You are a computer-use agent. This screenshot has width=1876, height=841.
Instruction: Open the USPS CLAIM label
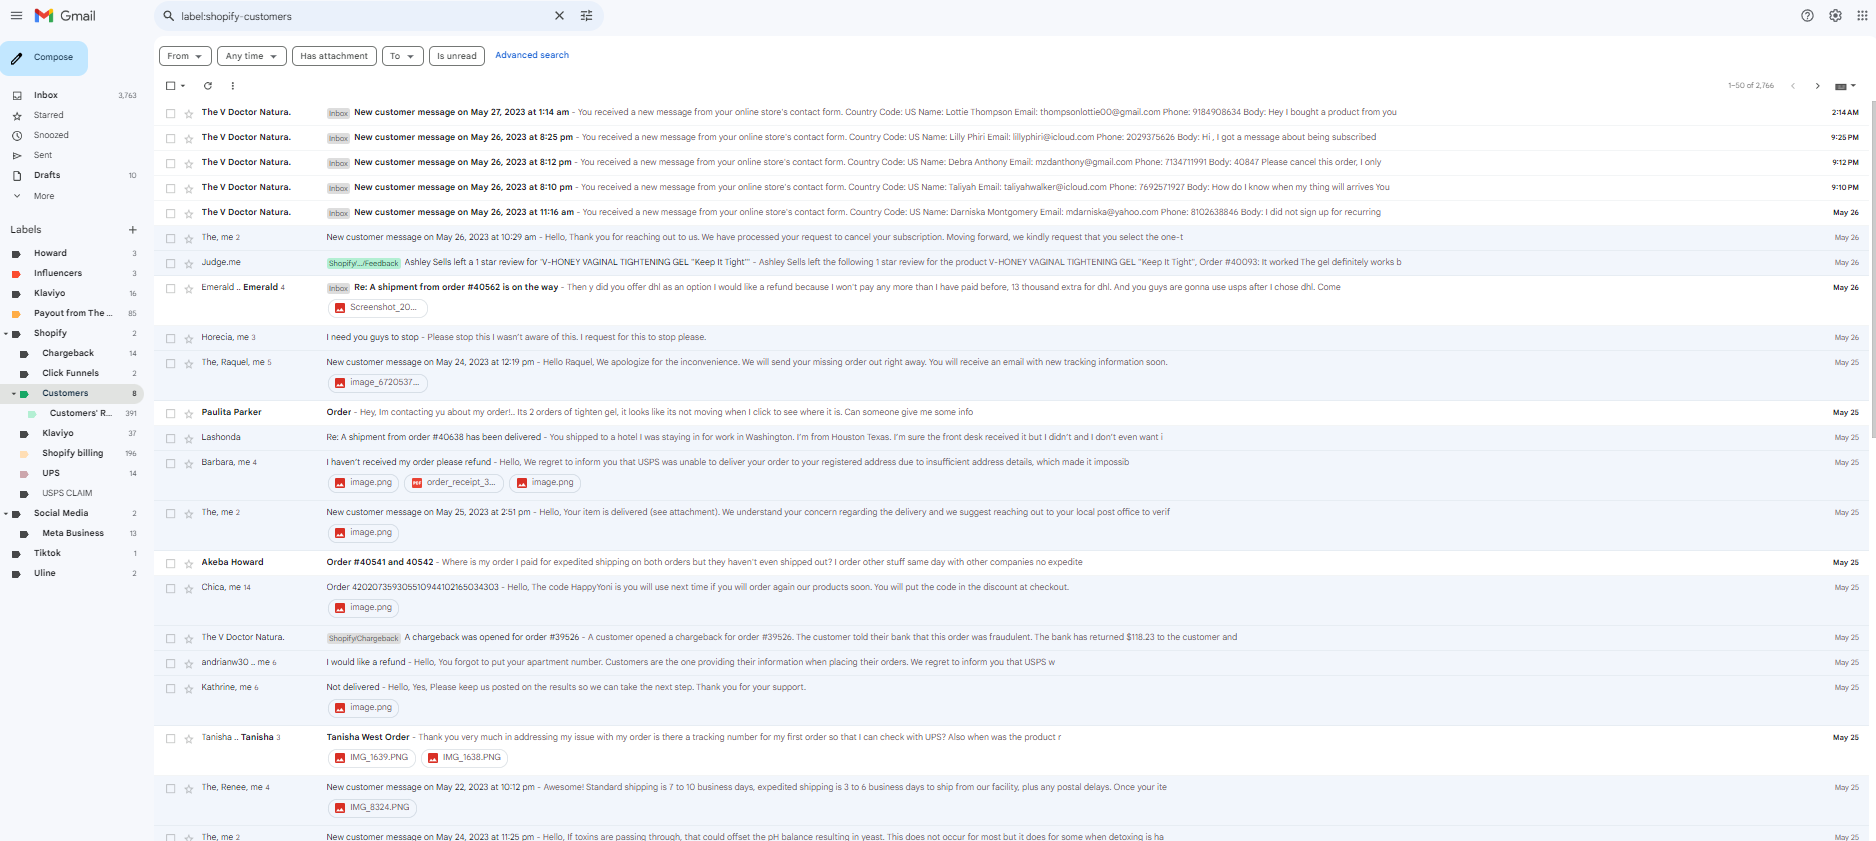(67, 493)
